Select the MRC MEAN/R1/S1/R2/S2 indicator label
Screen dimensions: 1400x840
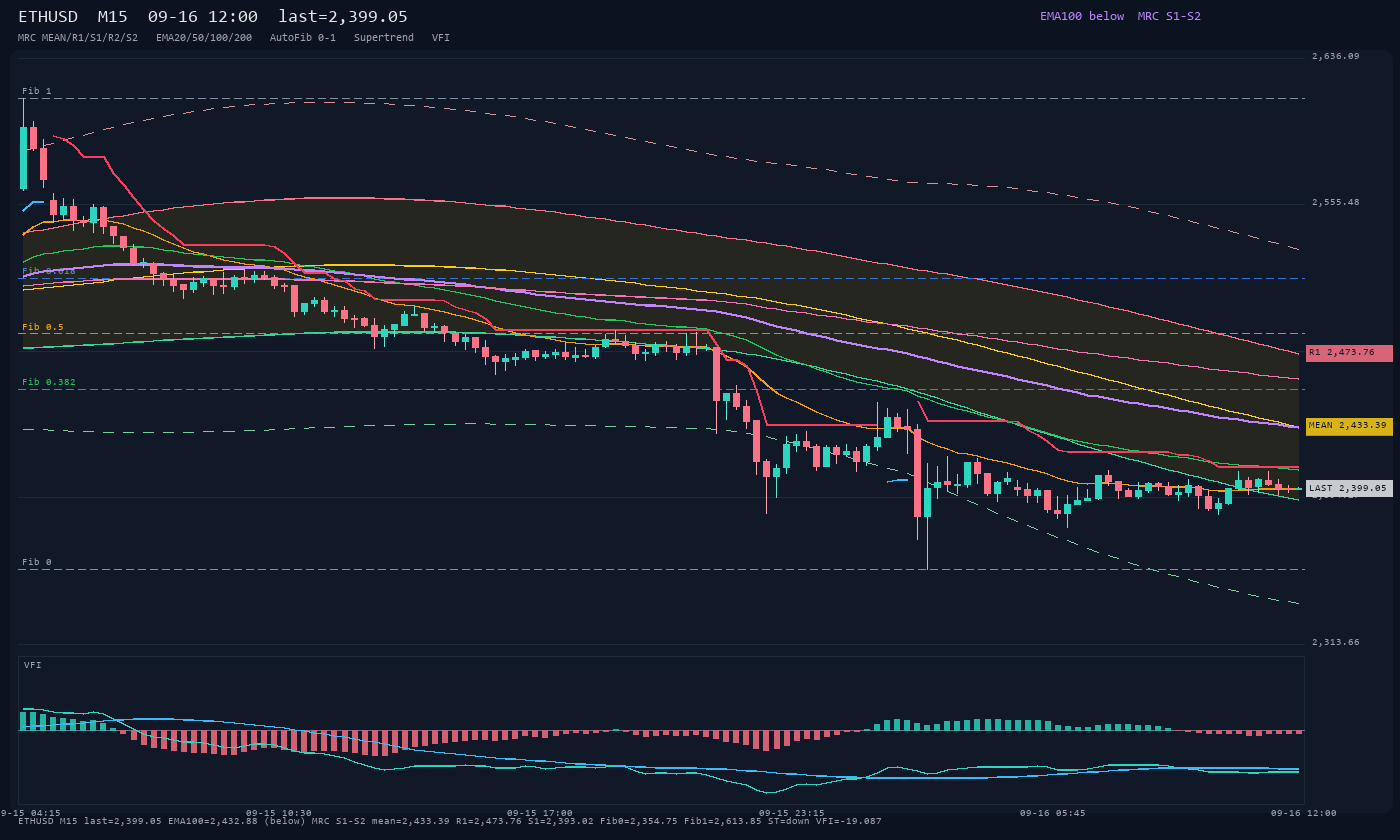point(78,37)
